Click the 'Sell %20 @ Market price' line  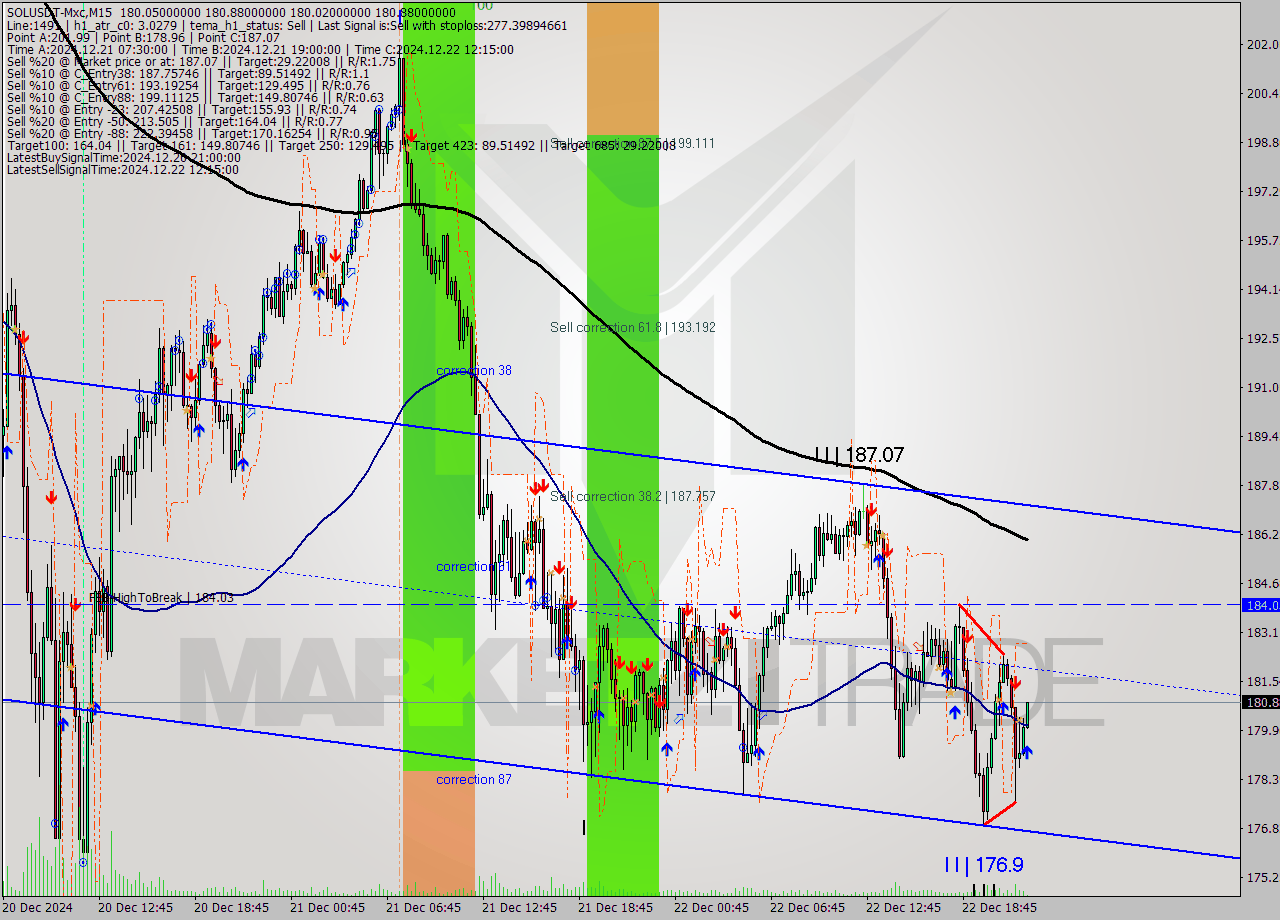click(x=201, y=61)
